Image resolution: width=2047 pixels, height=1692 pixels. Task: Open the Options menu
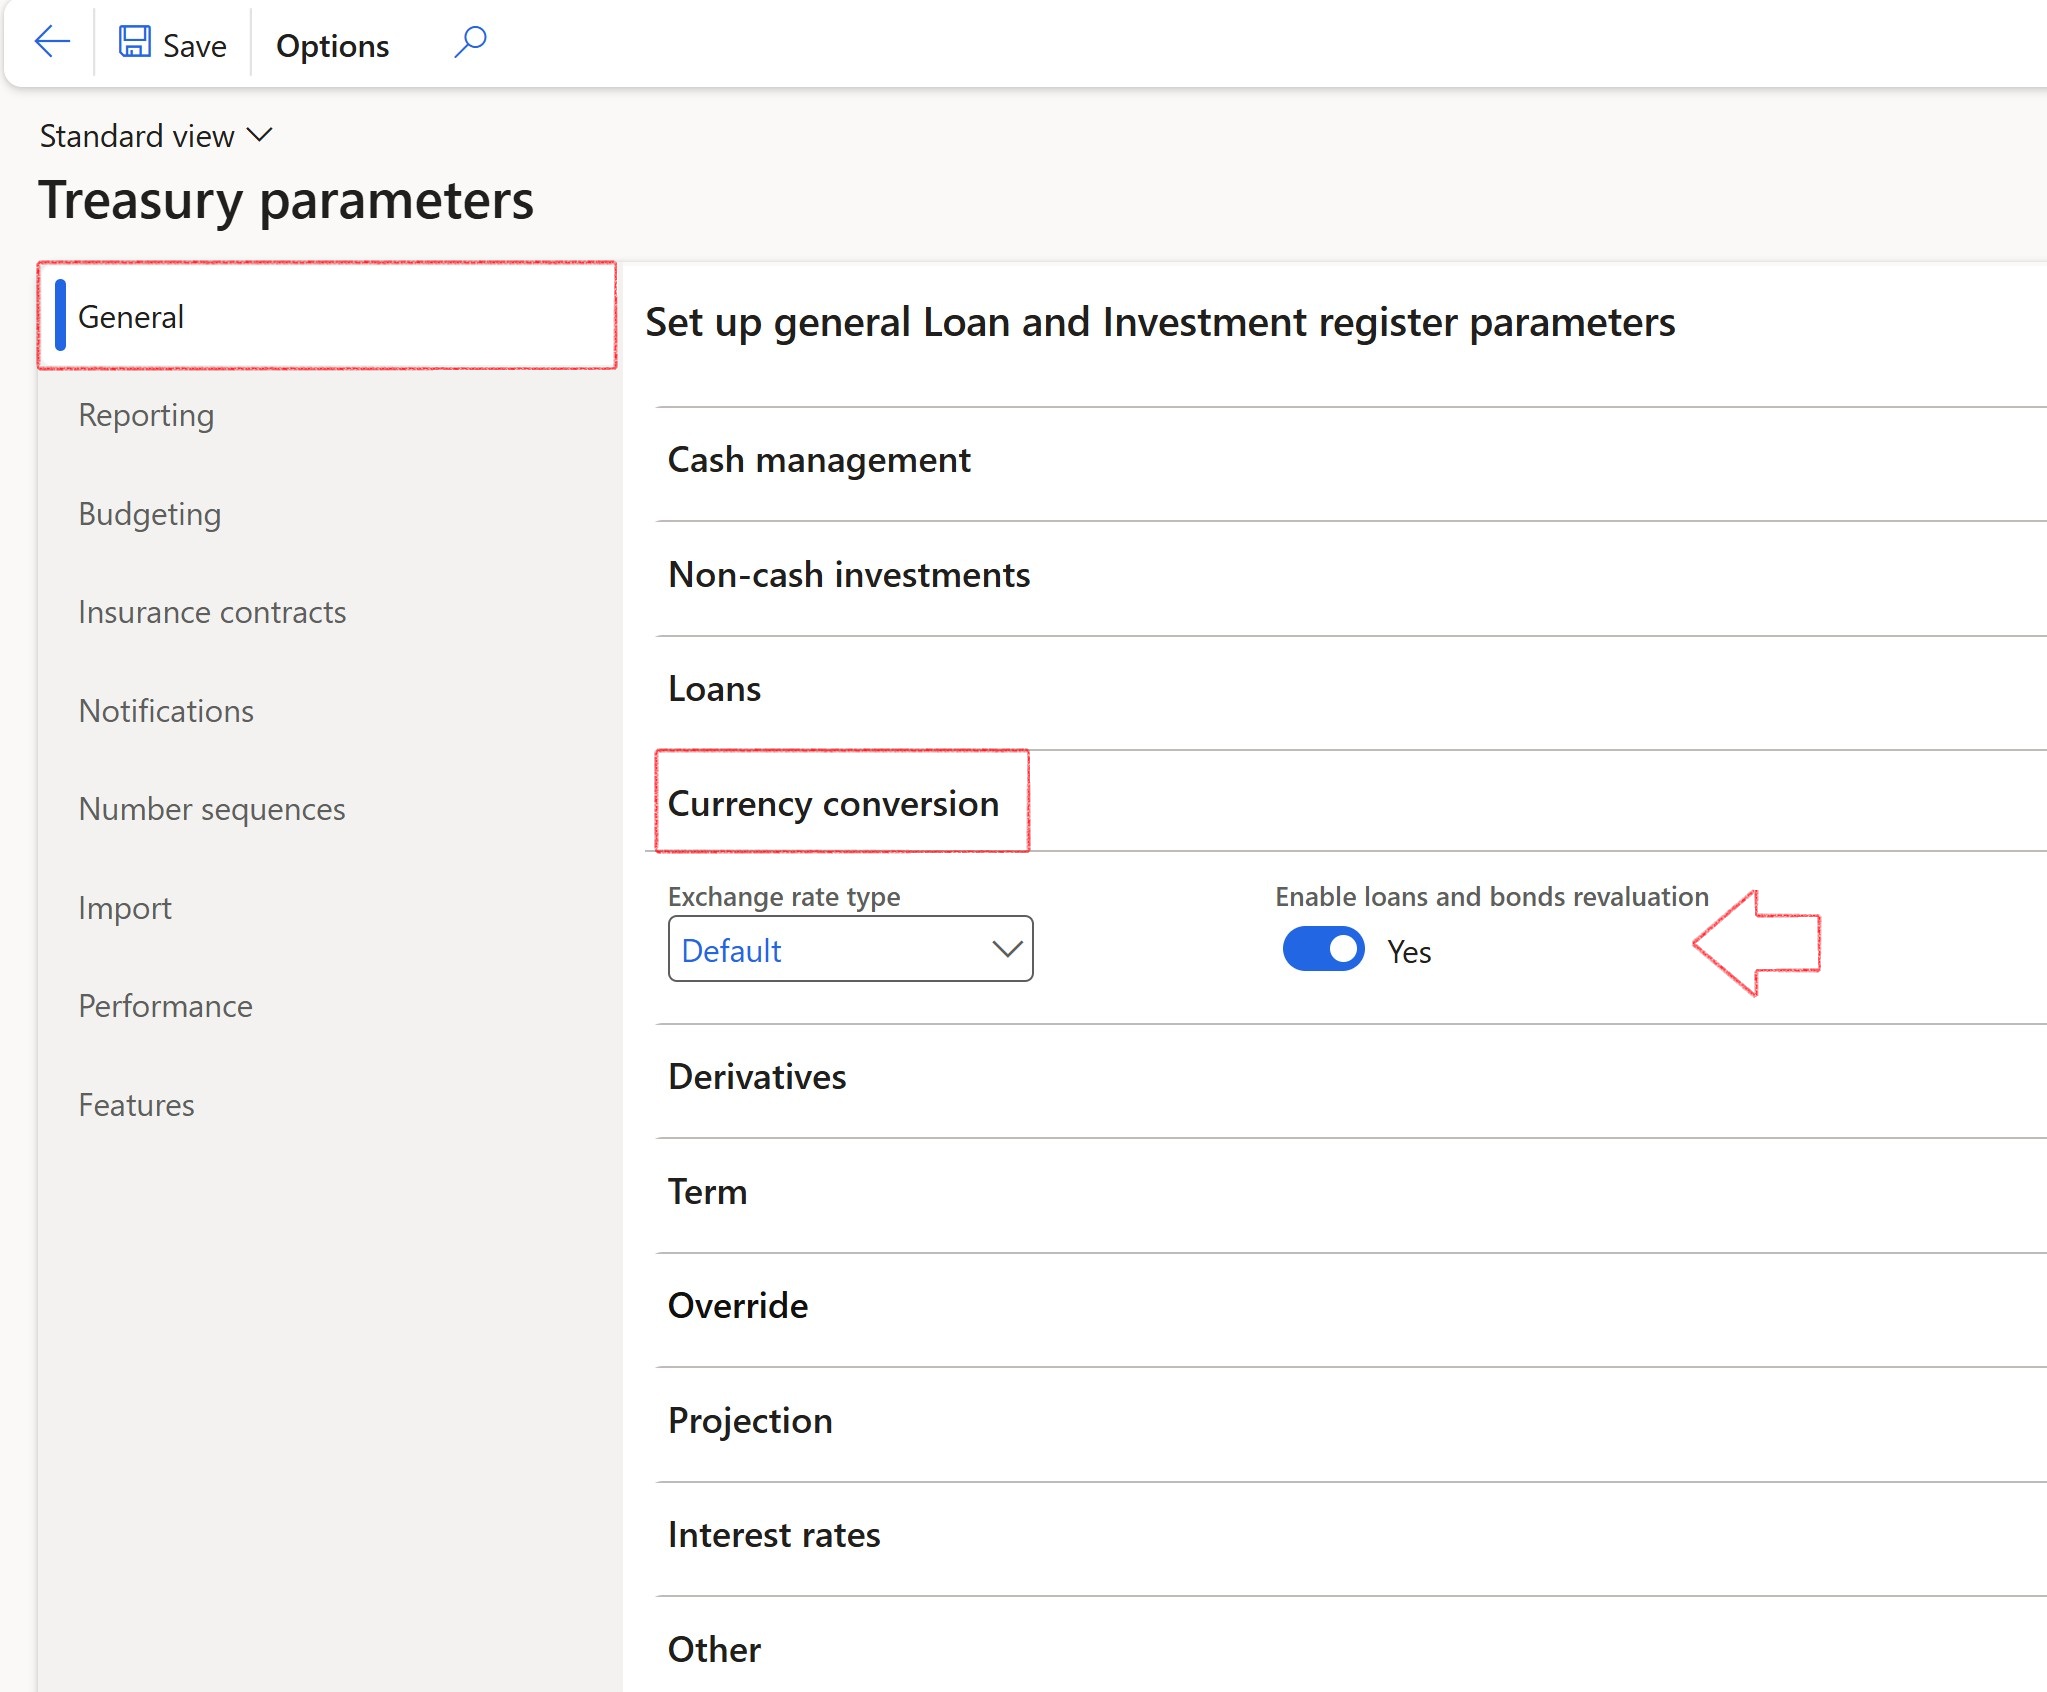332,45
